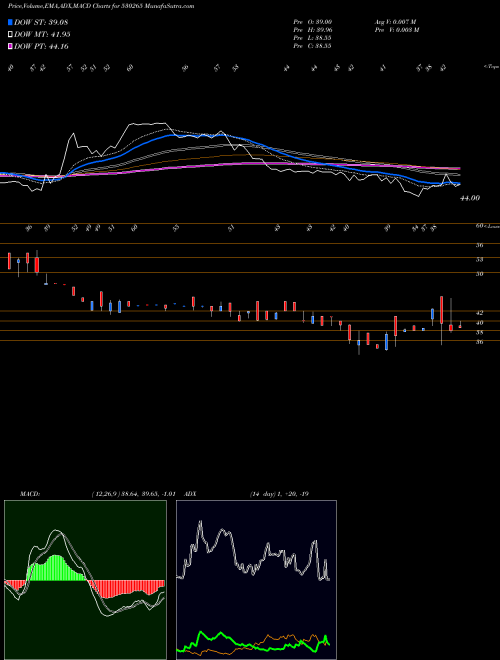Click the MACD parameters (12,26,9) values
The image size is (500, 660).
(133, 494)
